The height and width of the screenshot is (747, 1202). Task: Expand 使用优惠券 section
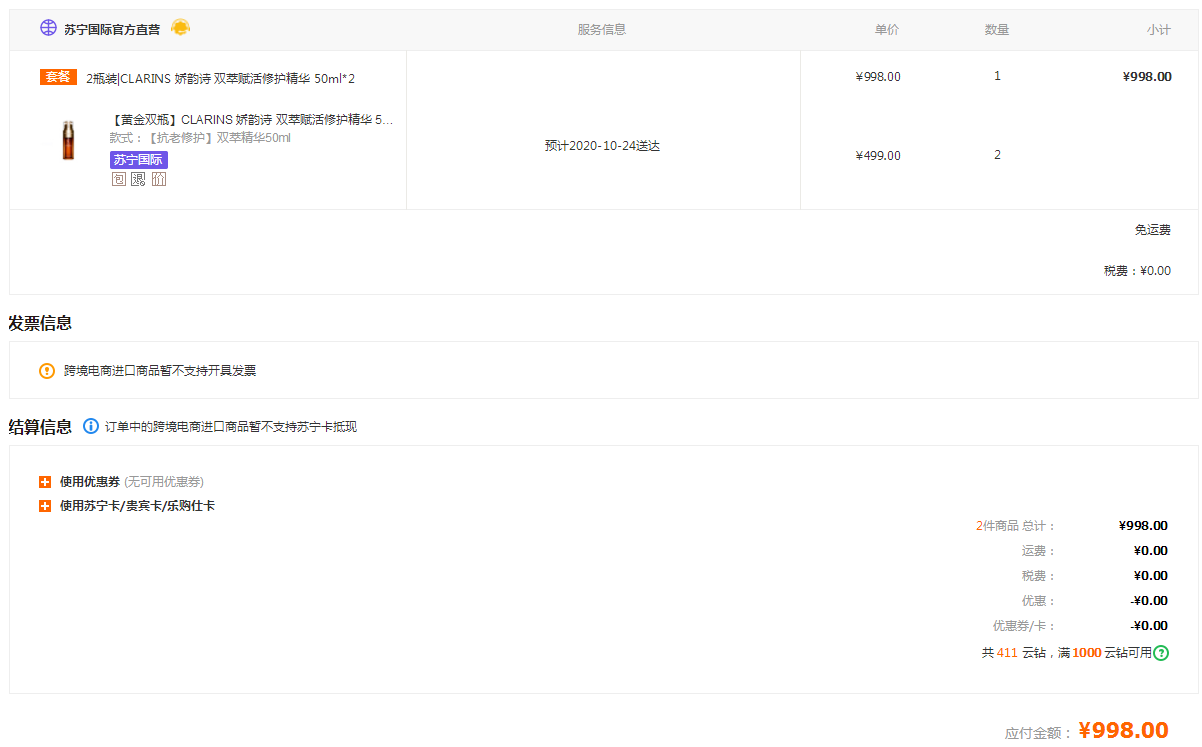[45, 482]
